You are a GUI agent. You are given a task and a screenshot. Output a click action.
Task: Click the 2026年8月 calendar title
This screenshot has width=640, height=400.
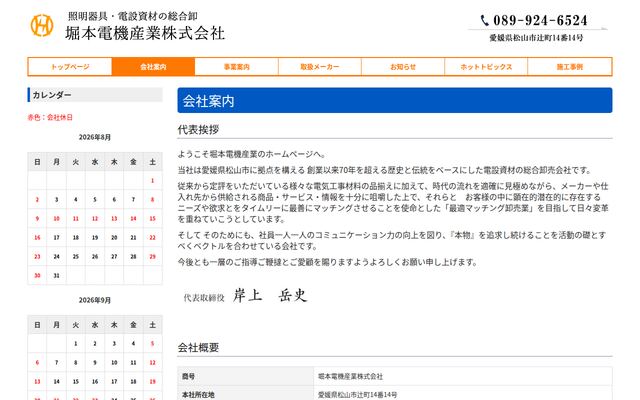(x=95, y=137)
